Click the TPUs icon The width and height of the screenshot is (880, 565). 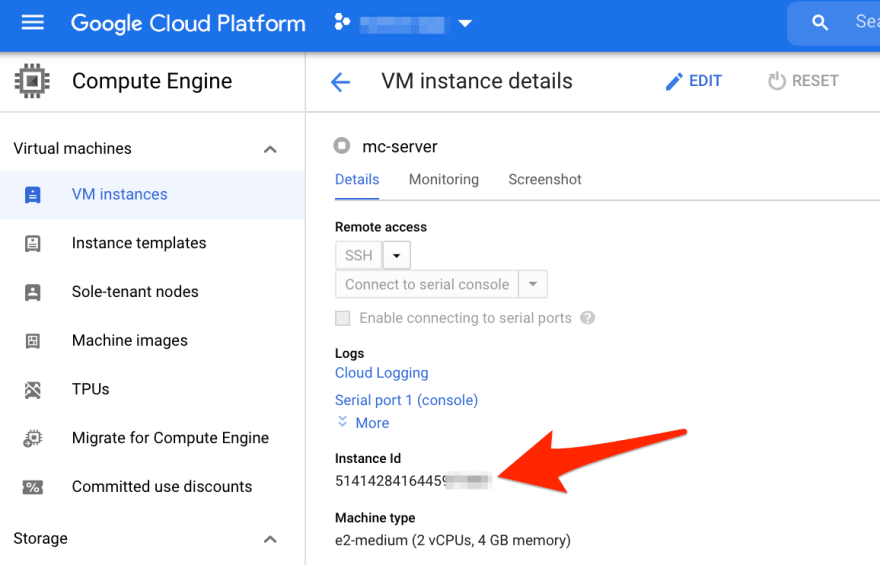click(x=33, y=390)
